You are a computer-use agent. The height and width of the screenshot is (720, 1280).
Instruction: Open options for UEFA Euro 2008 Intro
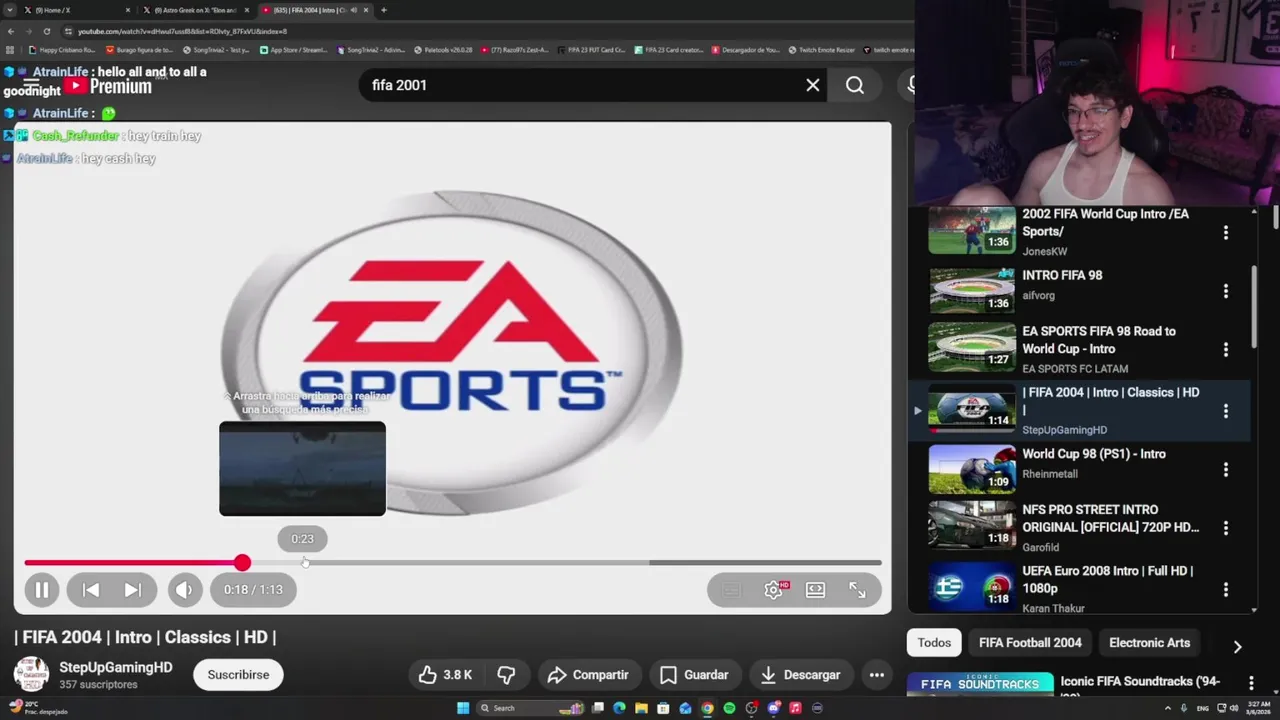(x=1225, y=587)
